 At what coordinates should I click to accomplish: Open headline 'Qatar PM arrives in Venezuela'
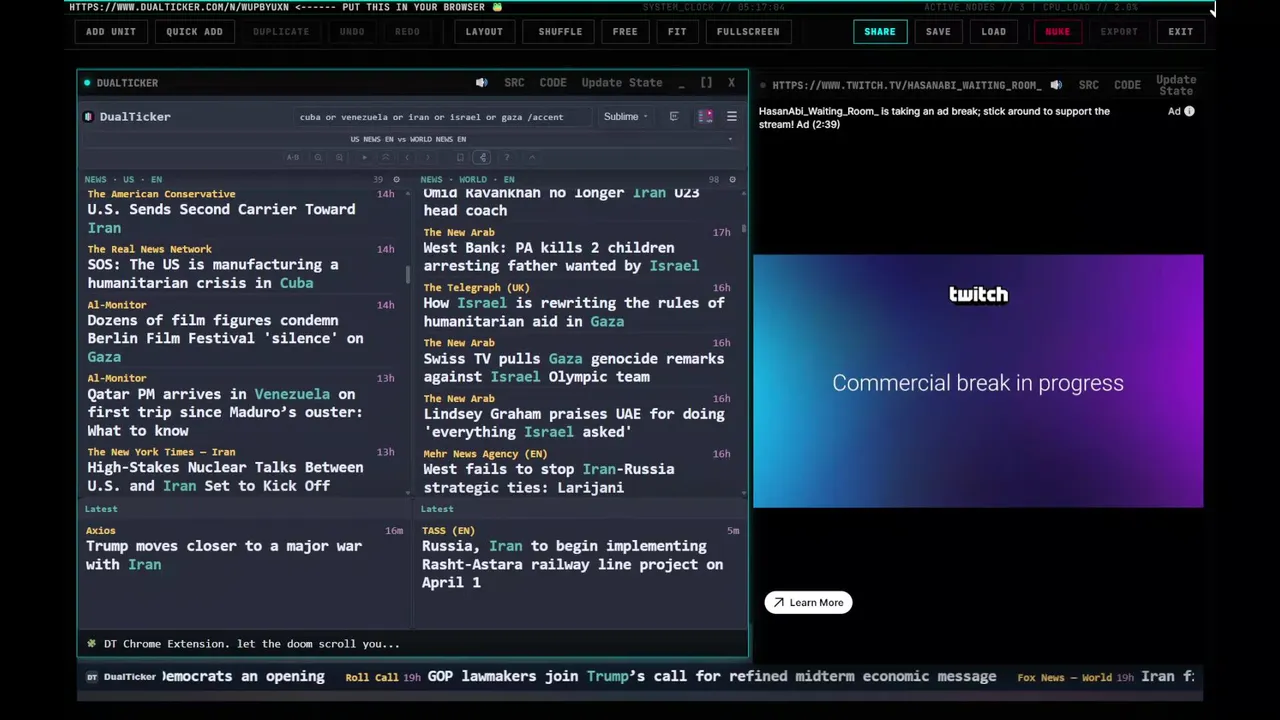click(x=225, y=412)
